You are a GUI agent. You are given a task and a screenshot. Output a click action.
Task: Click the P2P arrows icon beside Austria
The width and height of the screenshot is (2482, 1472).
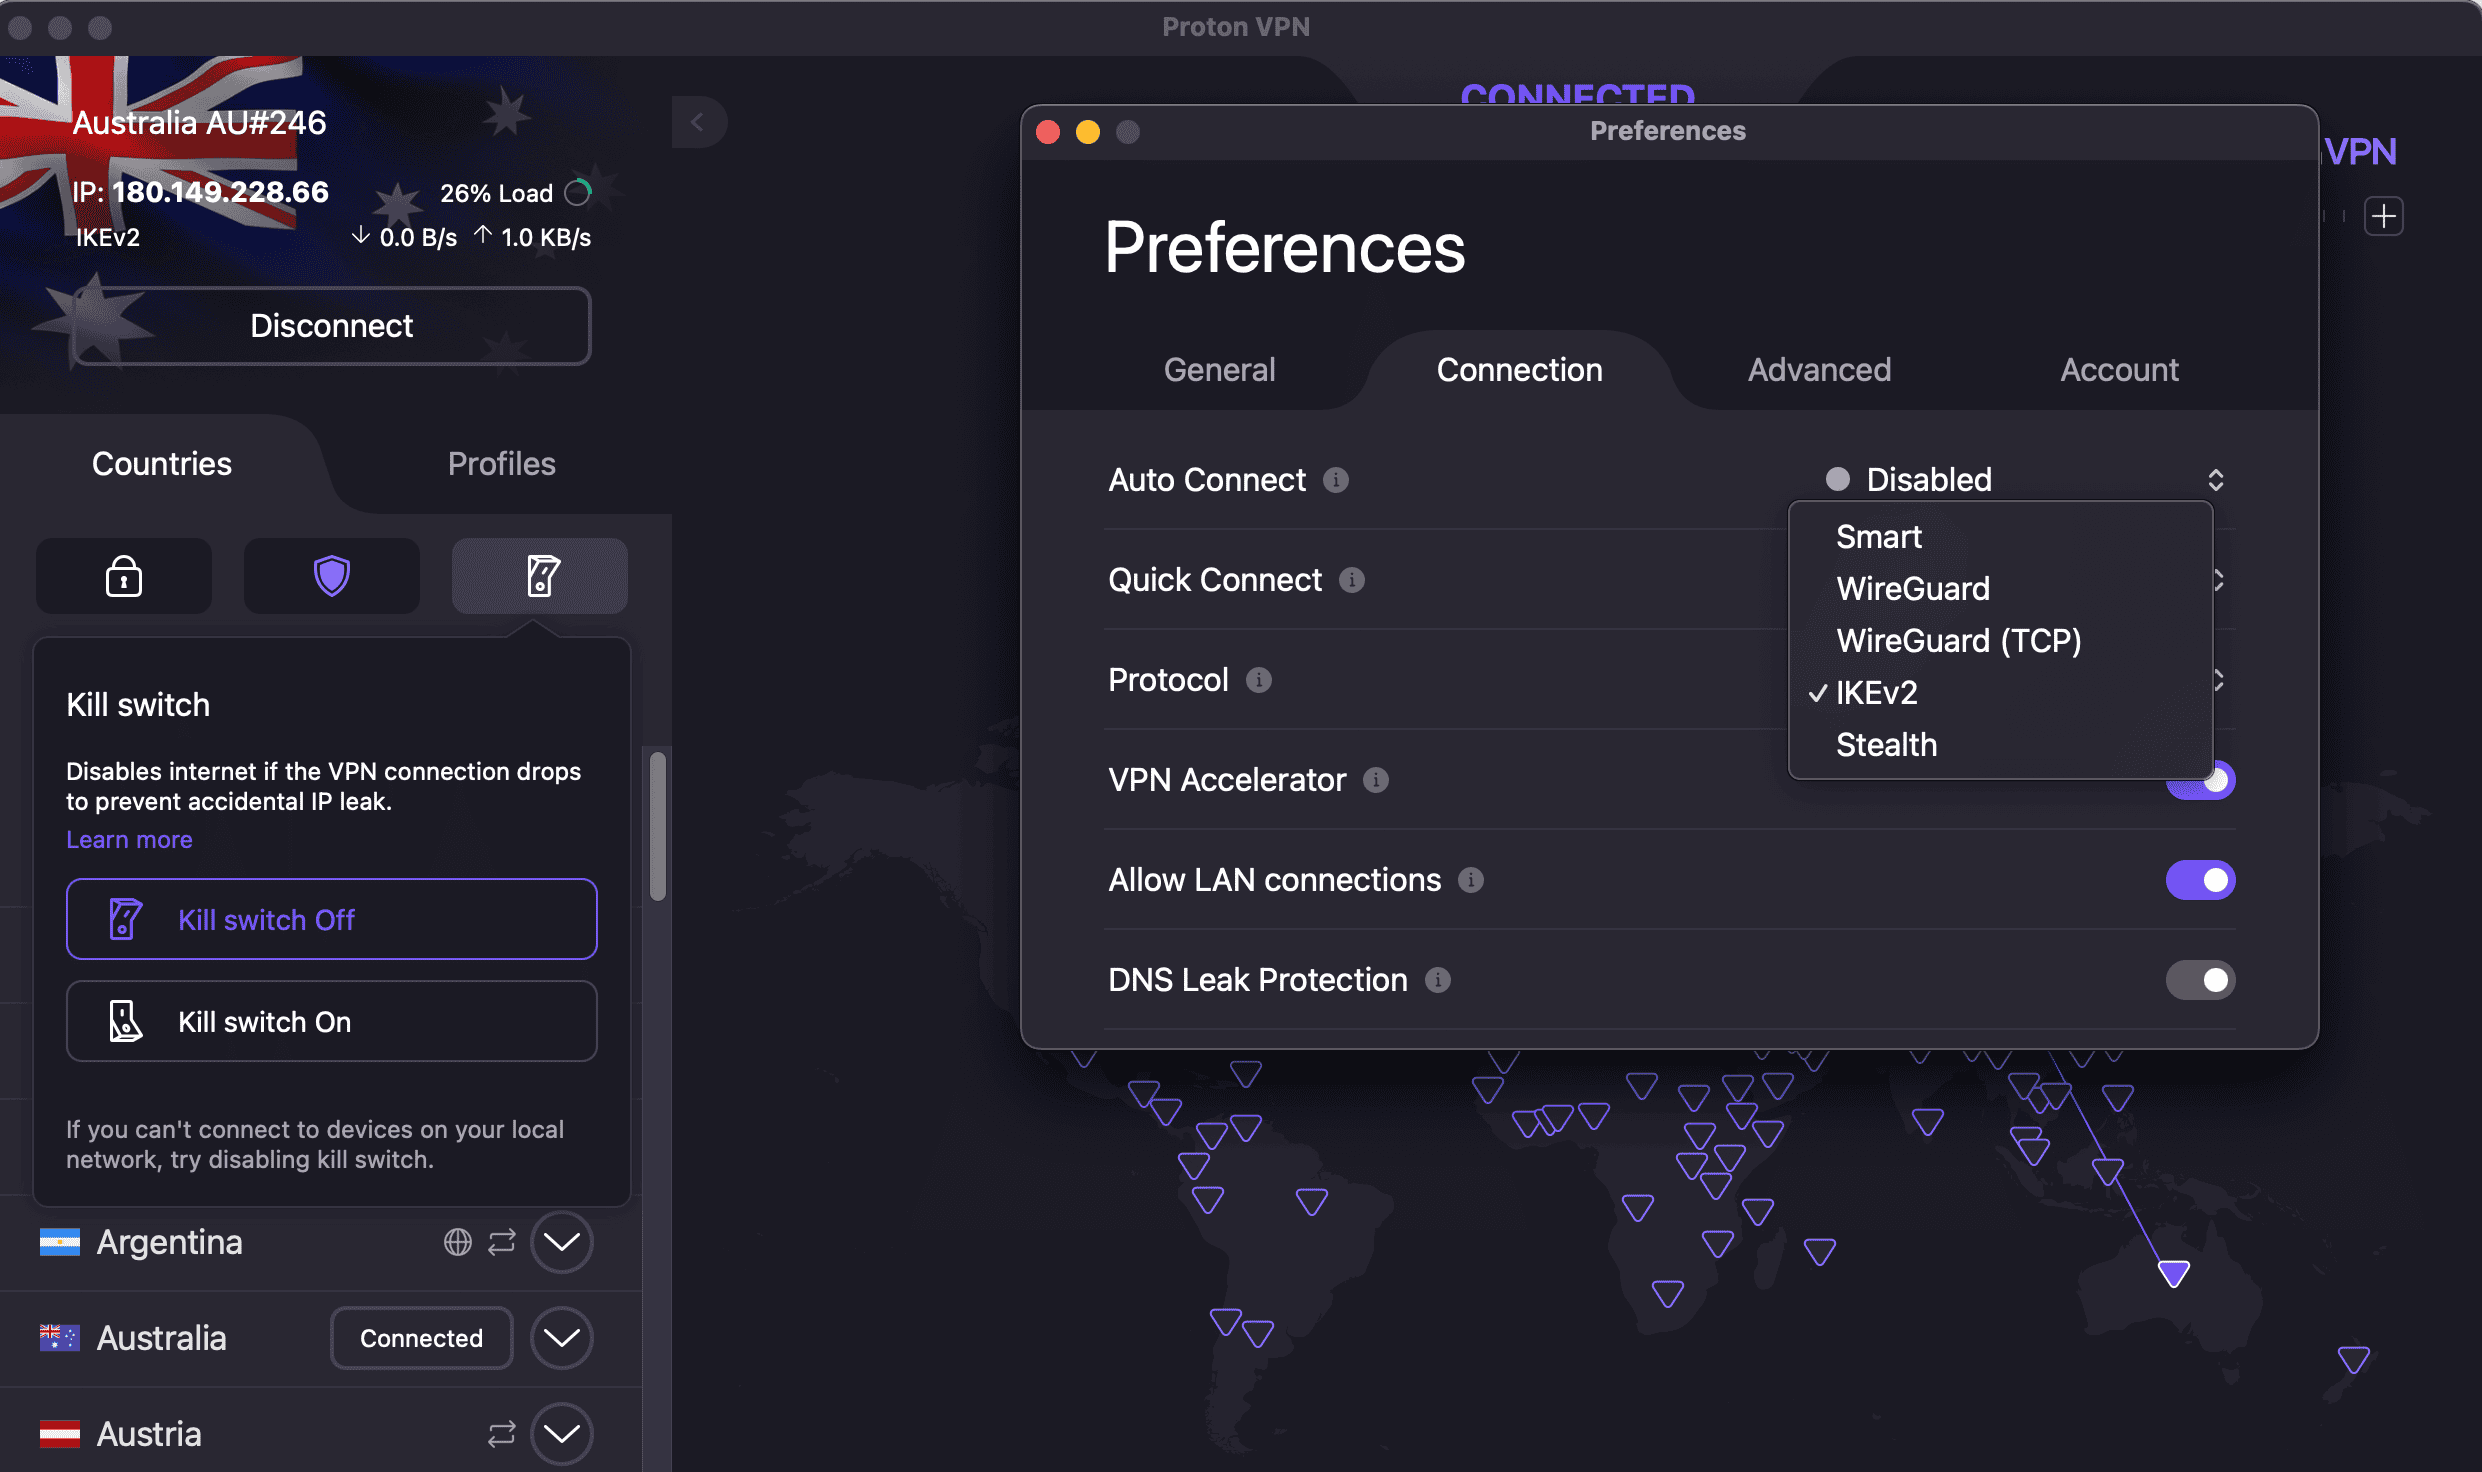coord(503,1433)
